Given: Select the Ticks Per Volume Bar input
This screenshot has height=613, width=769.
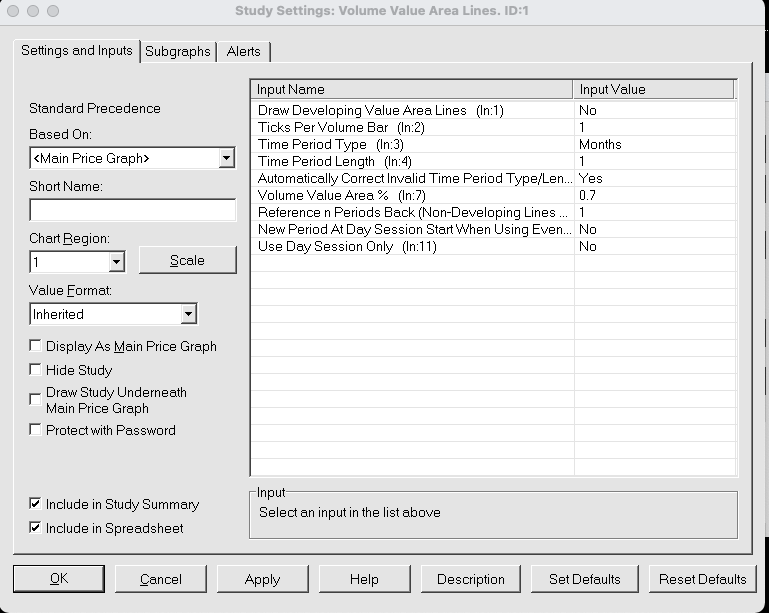Looking at the screenshot, I should pyautogui.click(x=494, y=128).
